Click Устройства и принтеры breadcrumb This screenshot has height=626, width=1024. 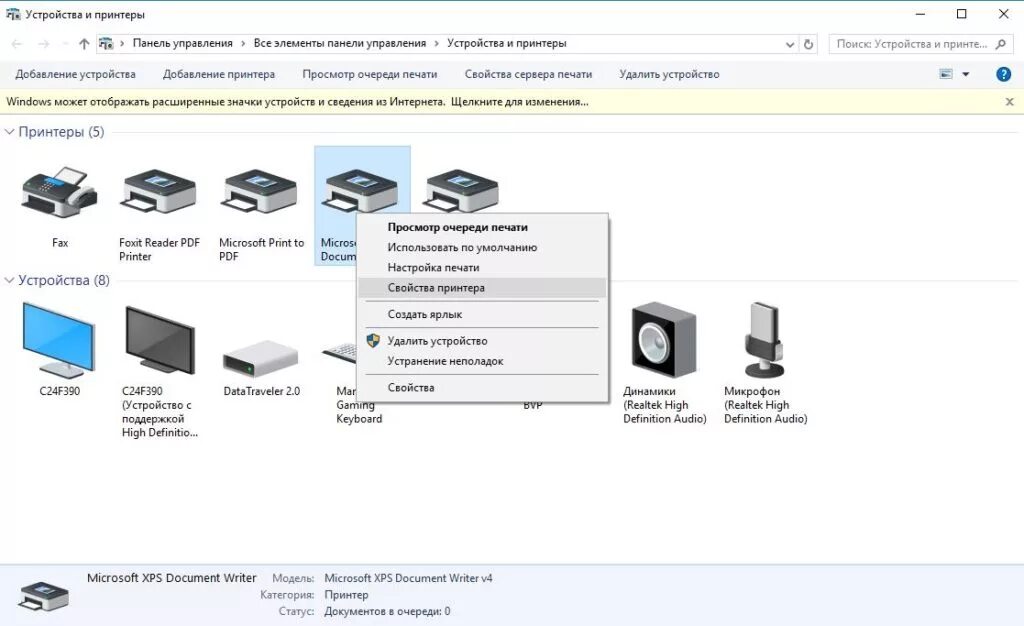click(x=507, y=43)
